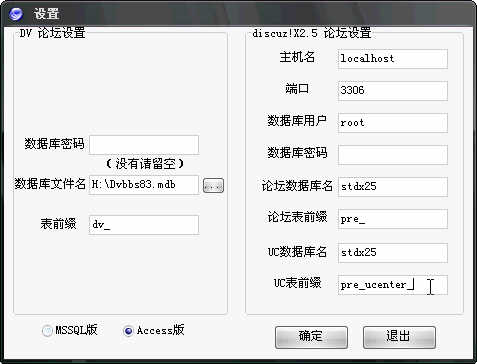This screenshot has width=477, height=364.
Task: Click the discuz!X2.5 论坛设置 group title
Action: coord(312,33)
